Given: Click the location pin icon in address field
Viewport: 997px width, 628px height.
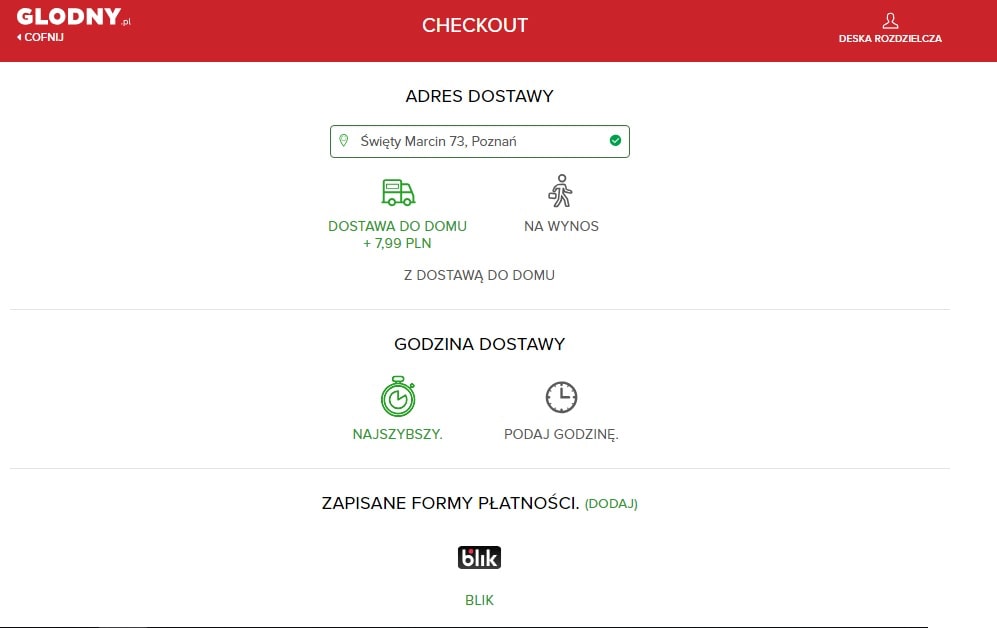Looking at the screenshot, I should 344,140.
